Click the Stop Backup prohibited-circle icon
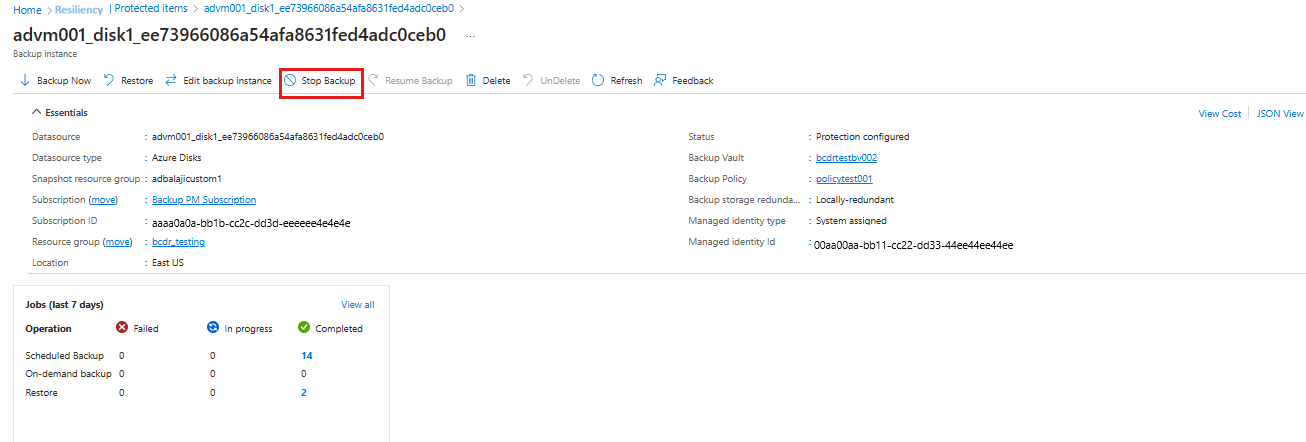The width and height of the screenshot is (1306, 442). (289, 81)
